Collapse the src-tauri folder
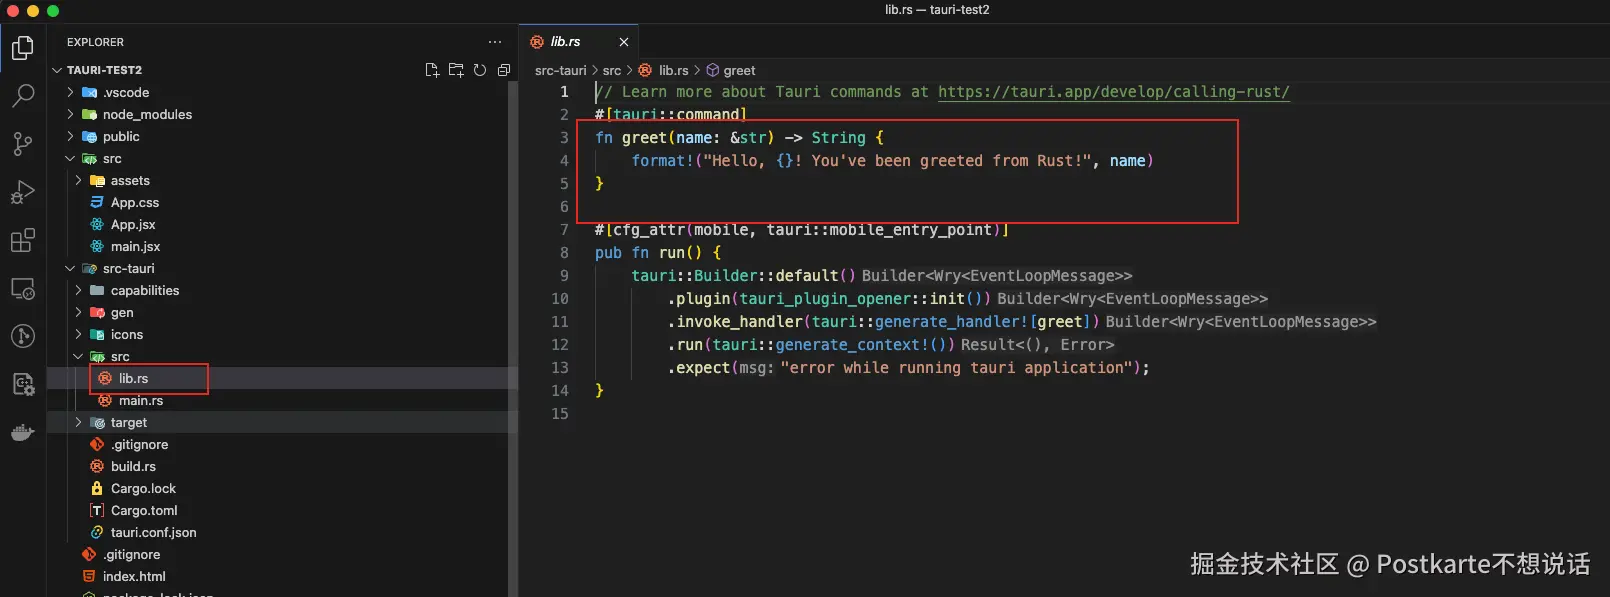Screen dimensions: 1610x597 [x=128, y=268]
